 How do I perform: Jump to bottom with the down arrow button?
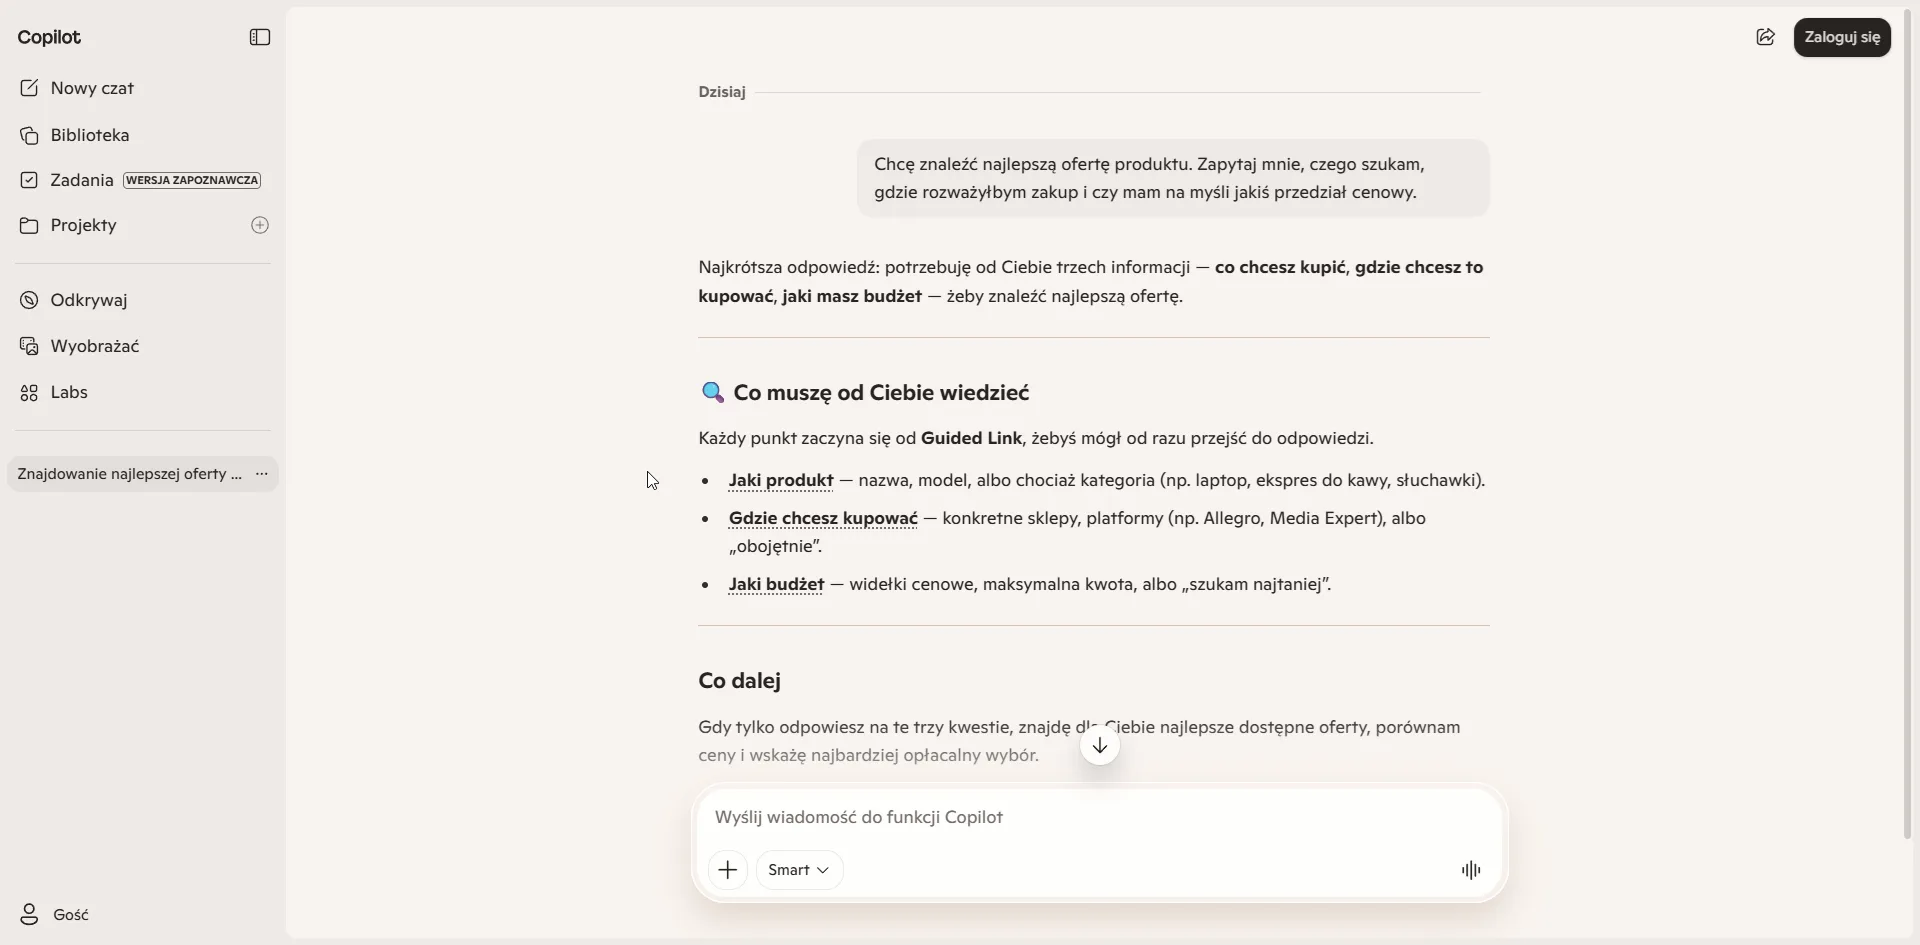pos(1100,746)
